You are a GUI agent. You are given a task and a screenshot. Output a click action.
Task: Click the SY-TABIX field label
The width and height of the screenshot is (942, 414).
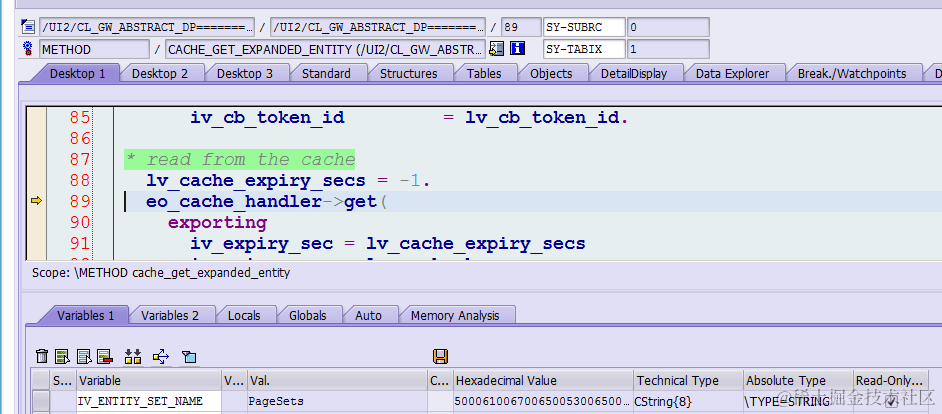click(584, 49)
